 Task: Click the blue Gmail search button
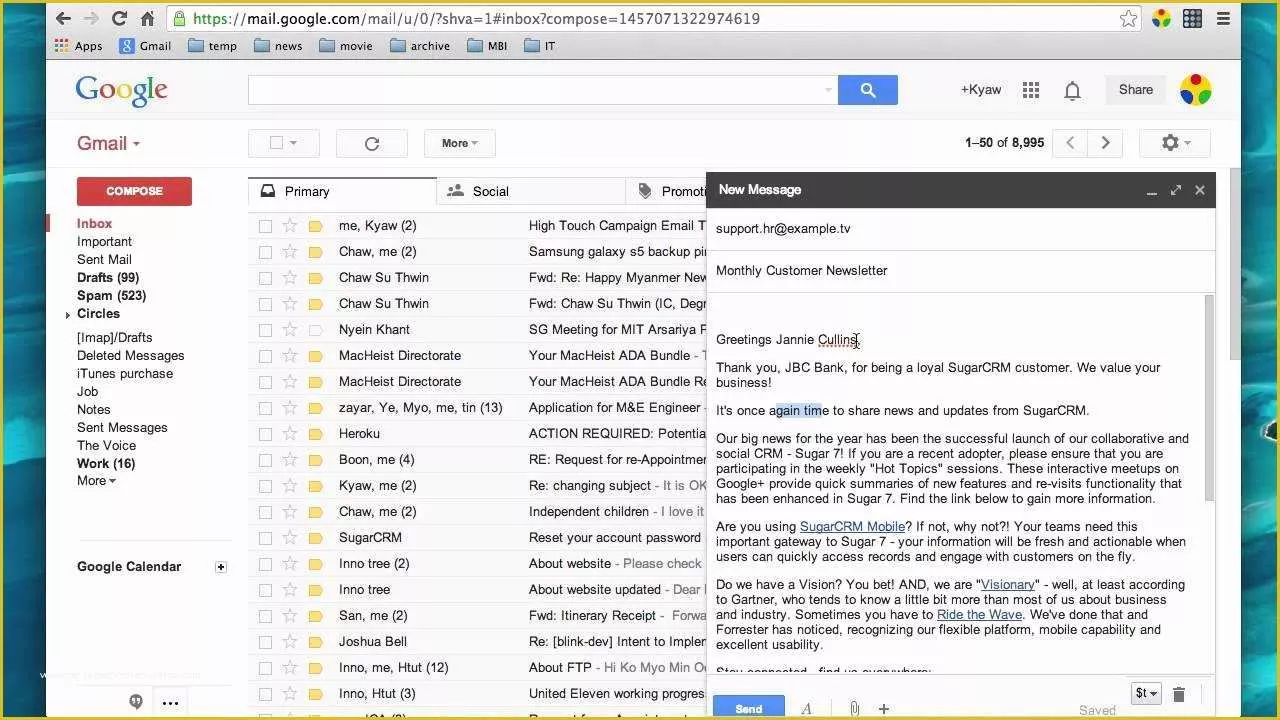pos(867,90)
